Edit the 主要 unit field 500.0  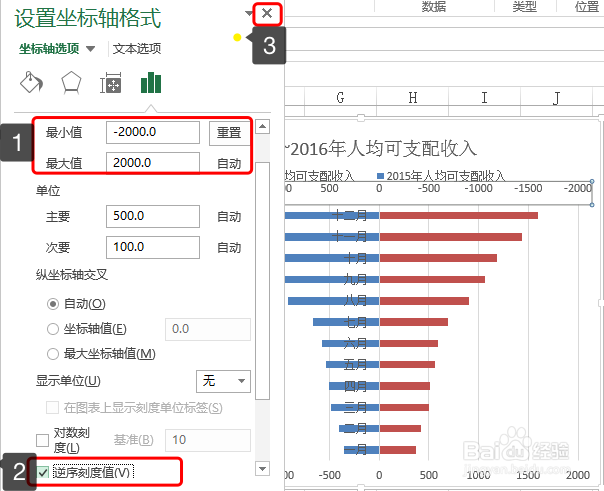coord(153,216)
